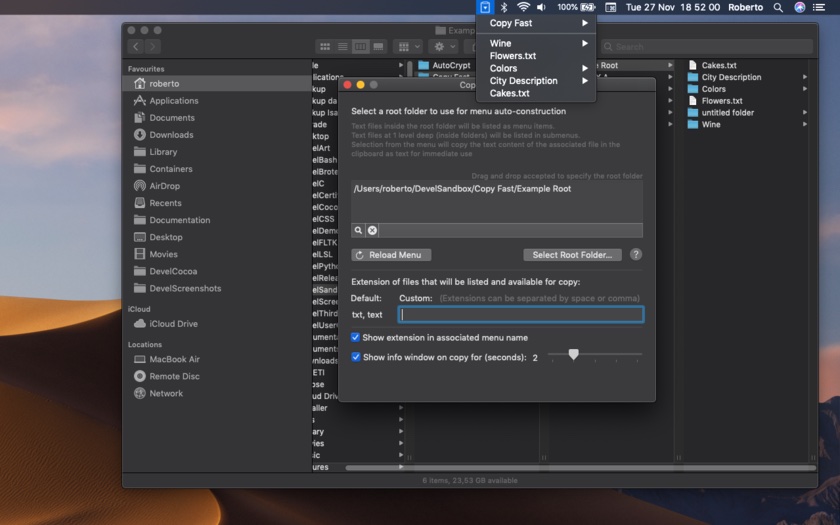This screenshot has height=525, width=840.
Task: Click the Custom extensions text field
Action: (x=521, y=314)
